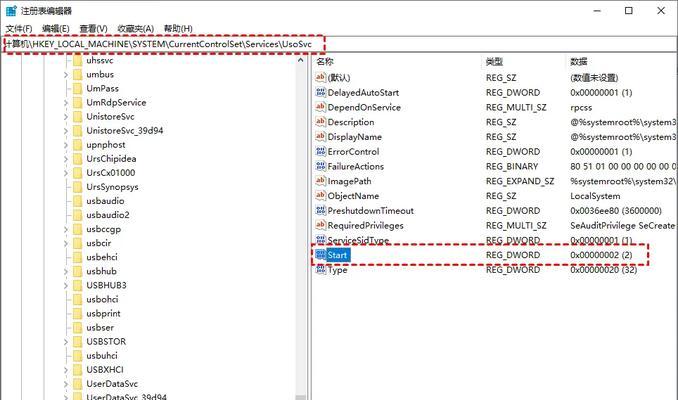678x400 pixels.
Task: Select the usbehci key
Action: tap(102, 257)
